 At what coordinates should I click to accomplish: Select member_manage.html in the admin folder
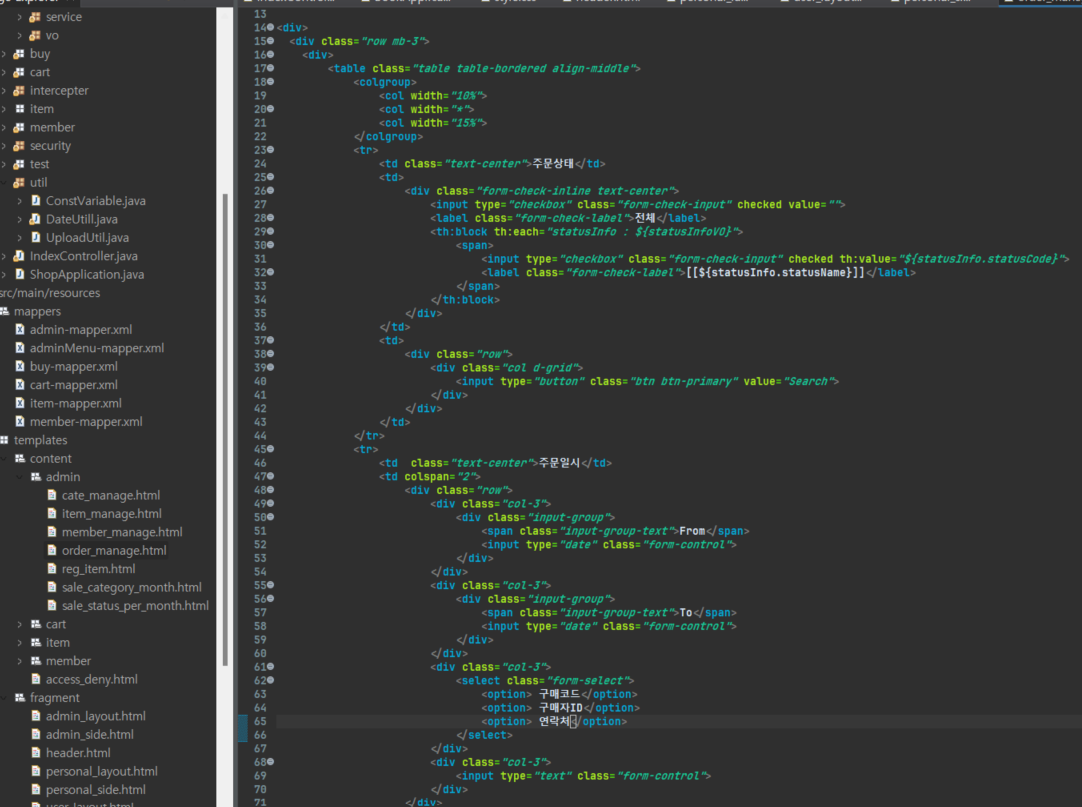point(122,532)
